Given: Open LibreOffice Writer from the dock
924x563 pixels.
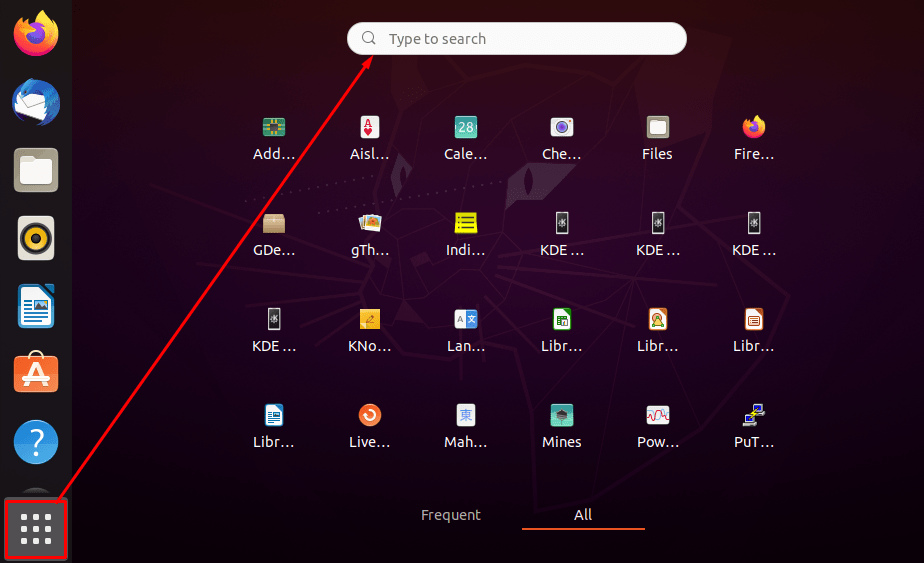Looking at the screenshot, I should click(x=36, y=307).
